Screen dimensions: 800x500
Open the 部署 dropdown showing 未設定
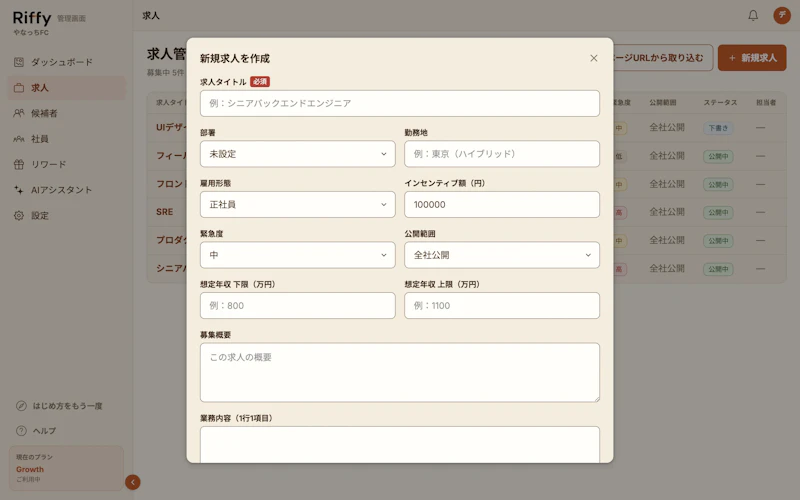tap(297, 154)
